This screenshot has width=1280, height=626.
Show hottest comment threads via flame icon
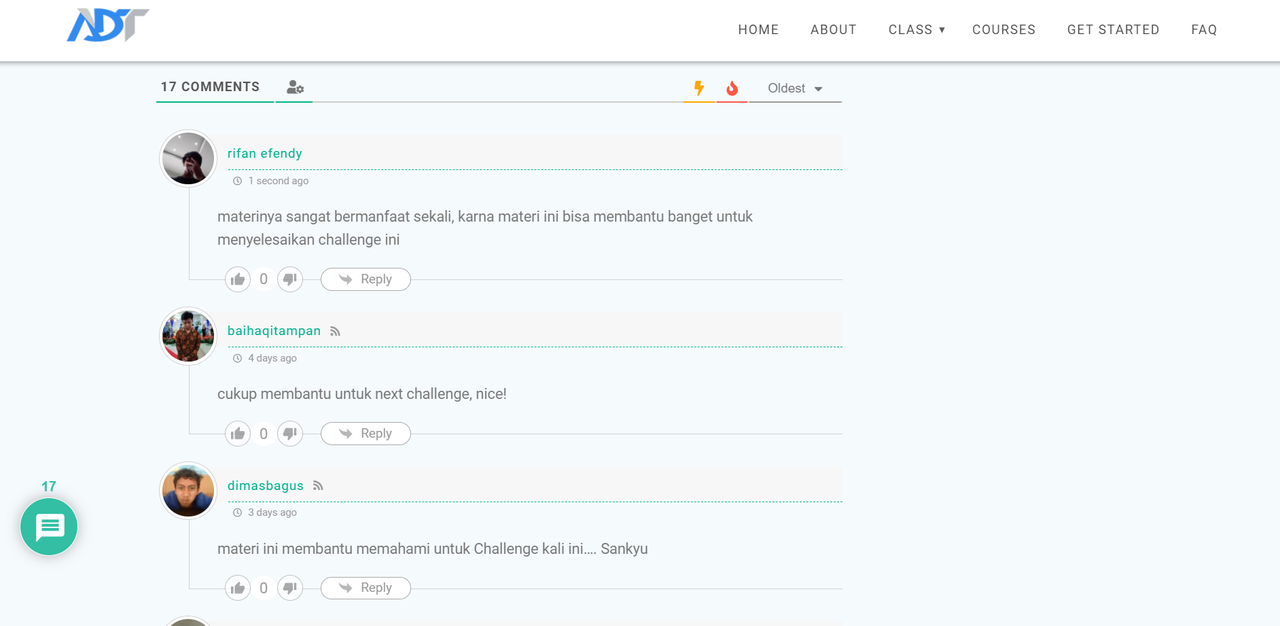point(732,88)
